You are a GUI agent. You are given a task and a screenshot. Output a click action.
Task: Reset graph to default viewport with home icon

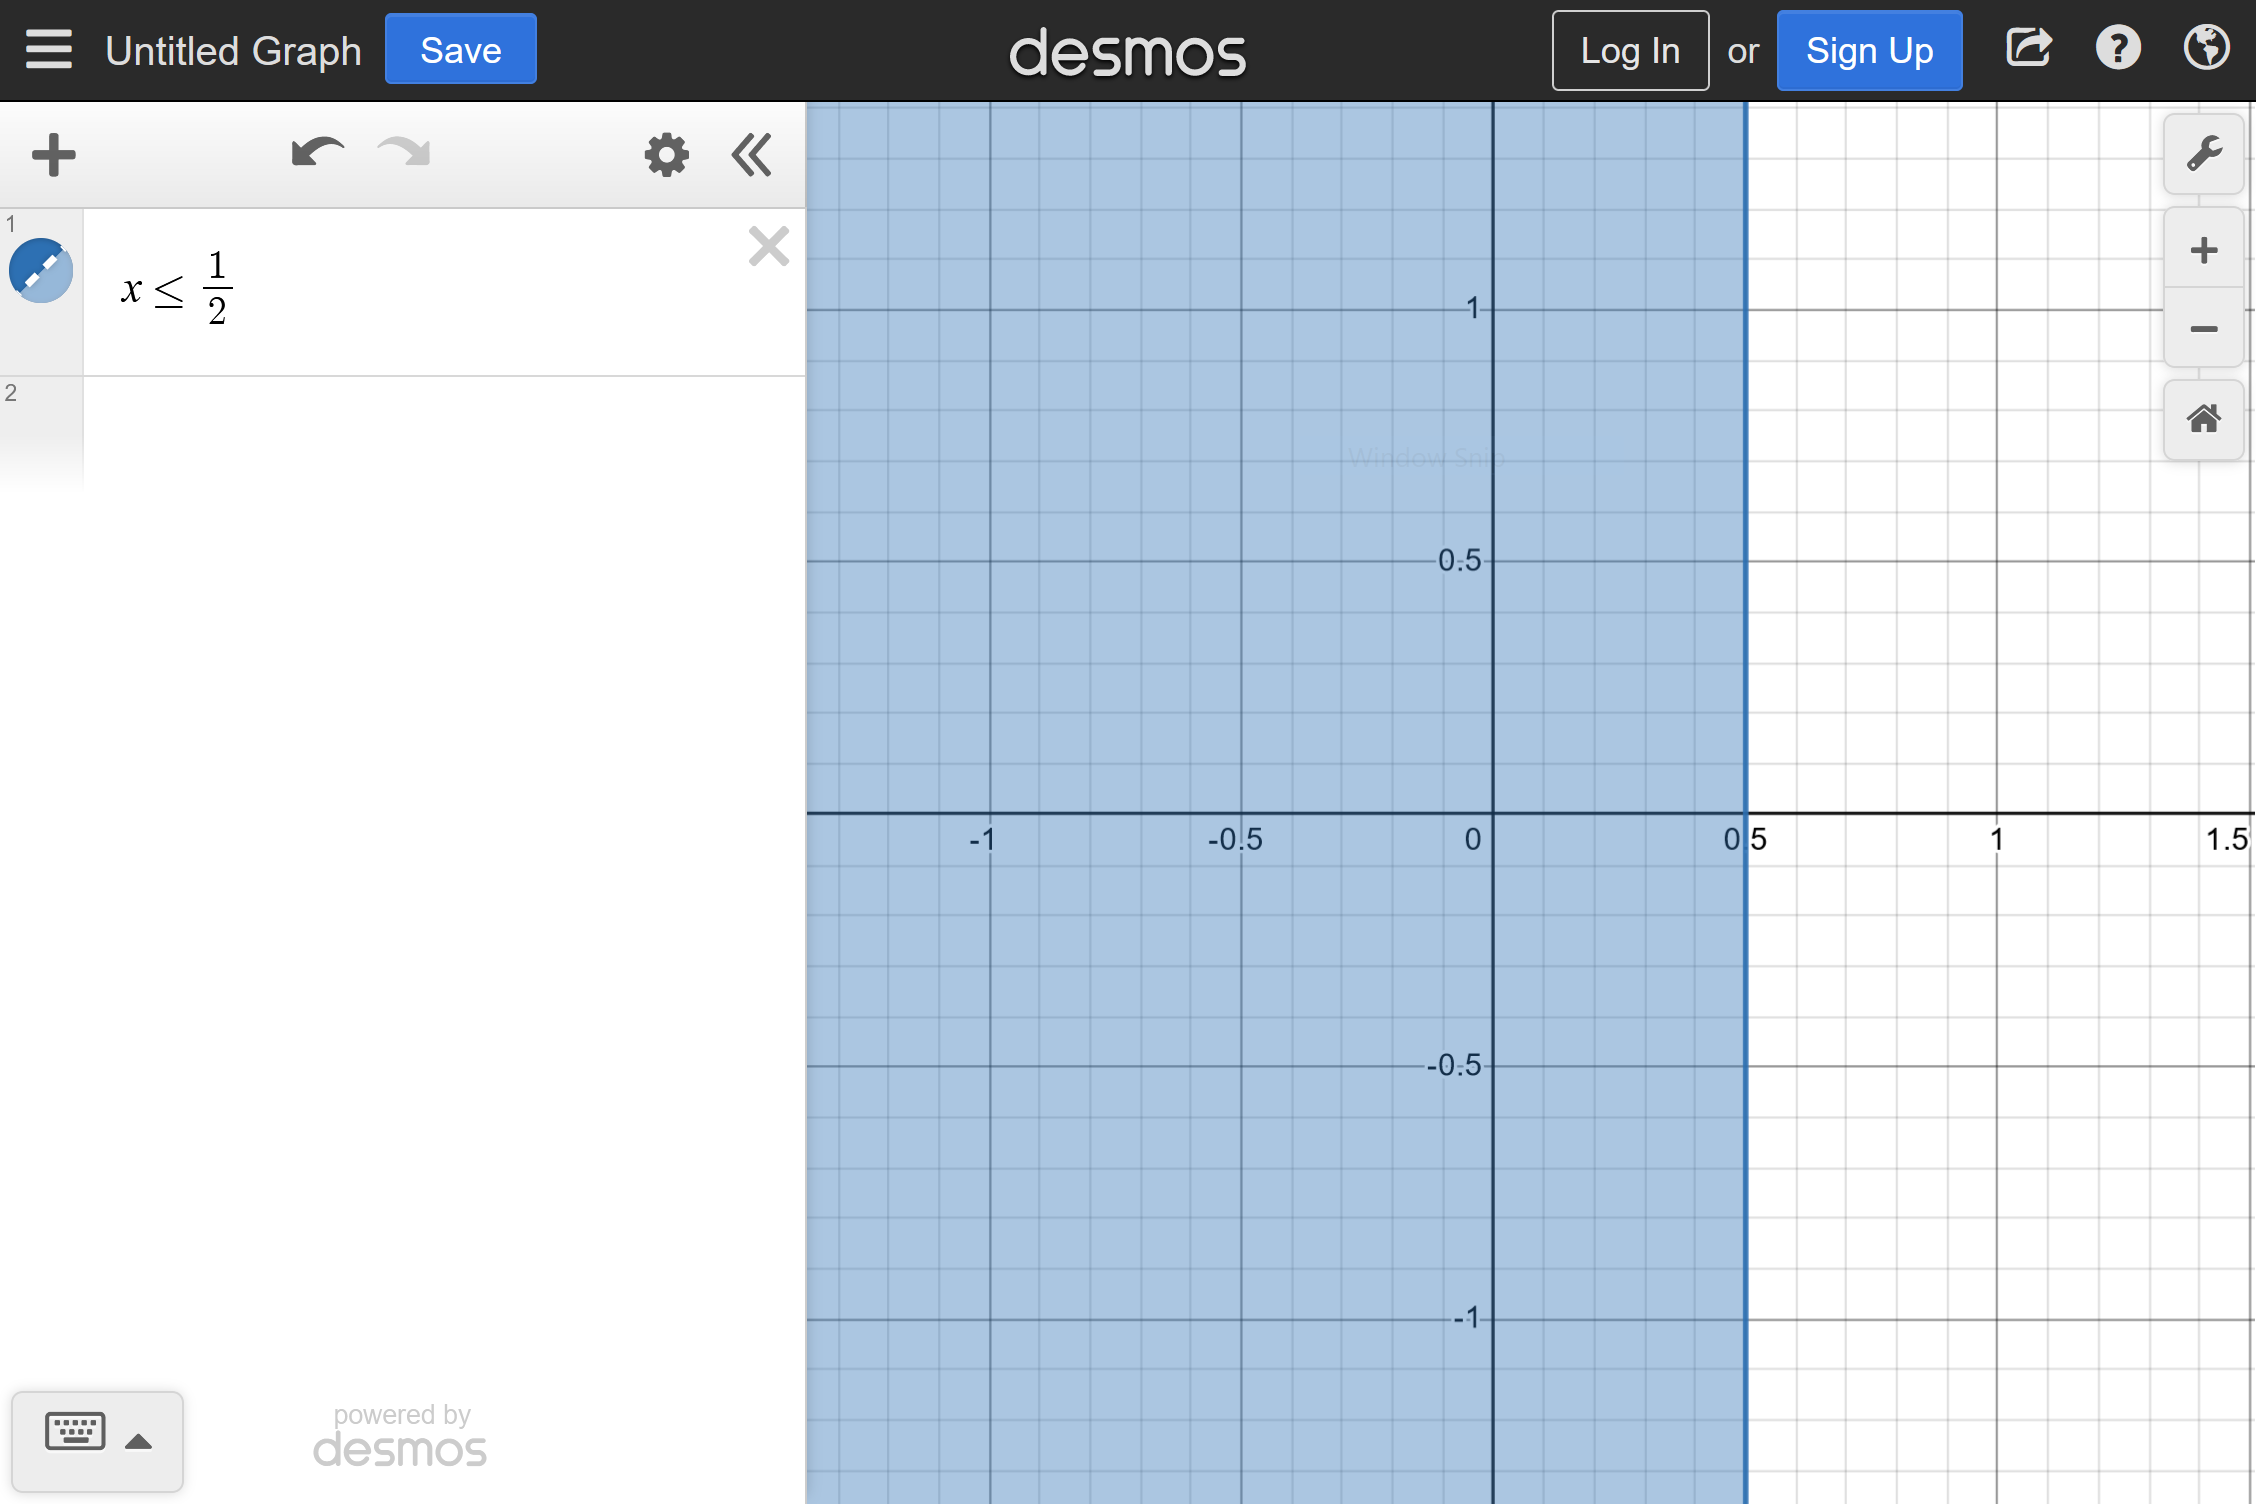(x=2204, y=419)
